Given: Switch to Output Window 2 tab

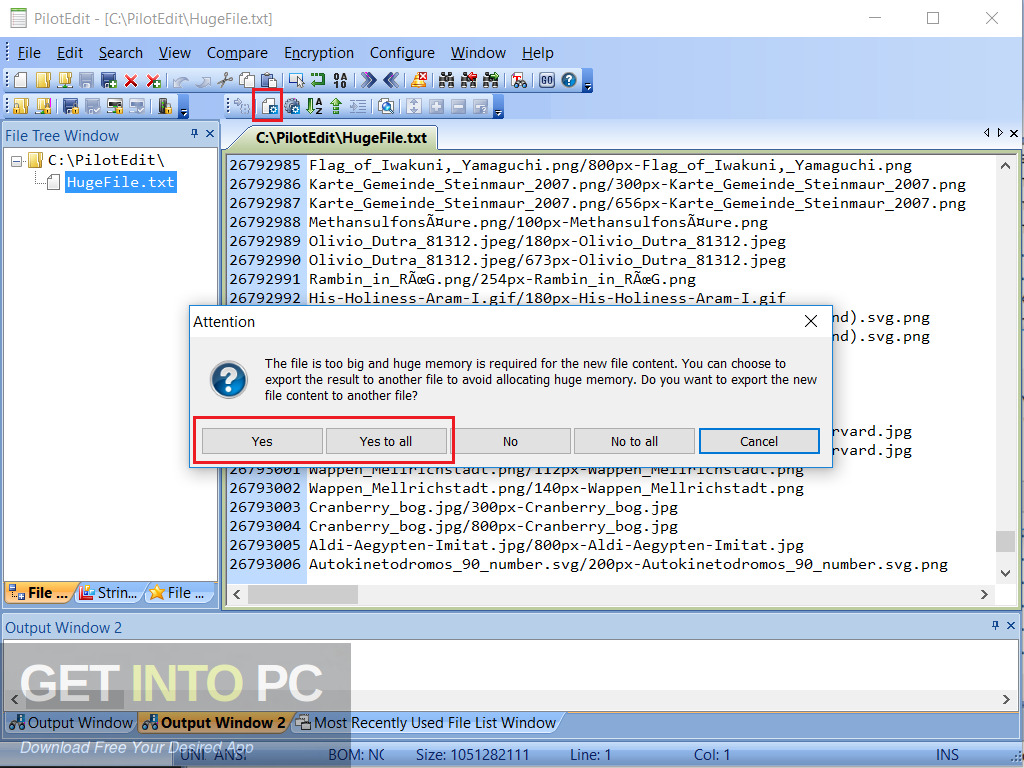Looking at the screenshot, I should [x=214, y=723].
